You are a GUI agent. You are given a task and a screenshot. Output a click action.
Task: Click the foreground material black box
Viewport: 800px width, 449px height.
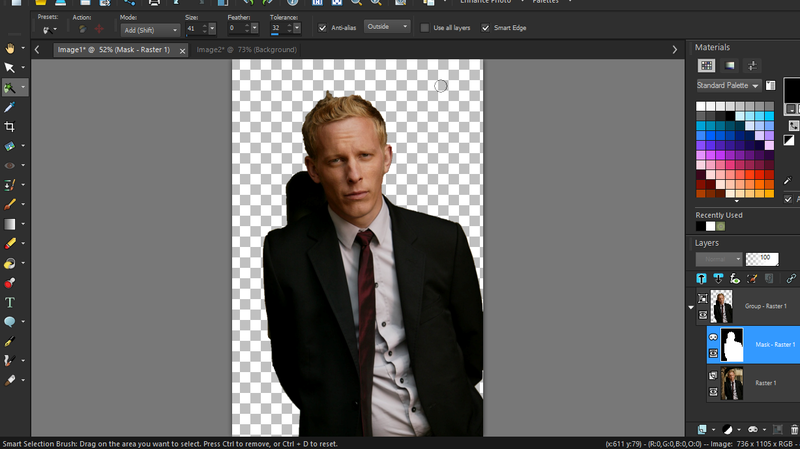792,90
